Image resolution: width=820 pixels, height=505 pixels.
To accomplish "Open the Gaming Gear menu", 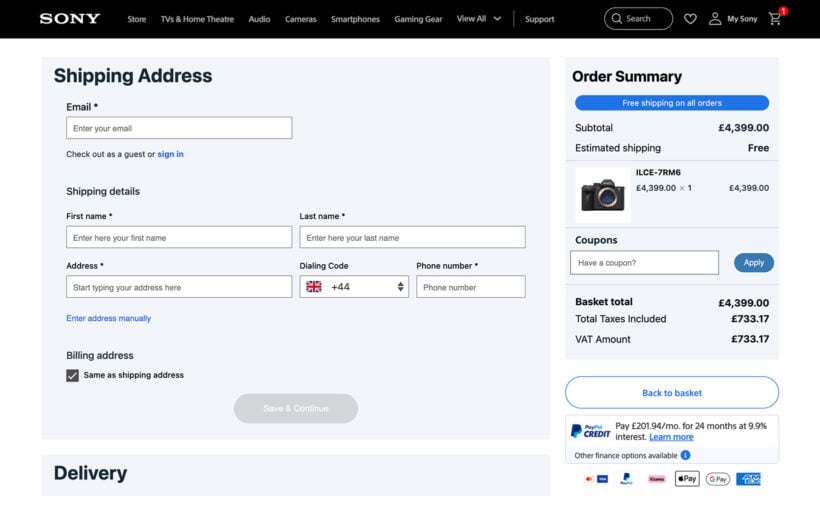I will [x=418, y=19].
